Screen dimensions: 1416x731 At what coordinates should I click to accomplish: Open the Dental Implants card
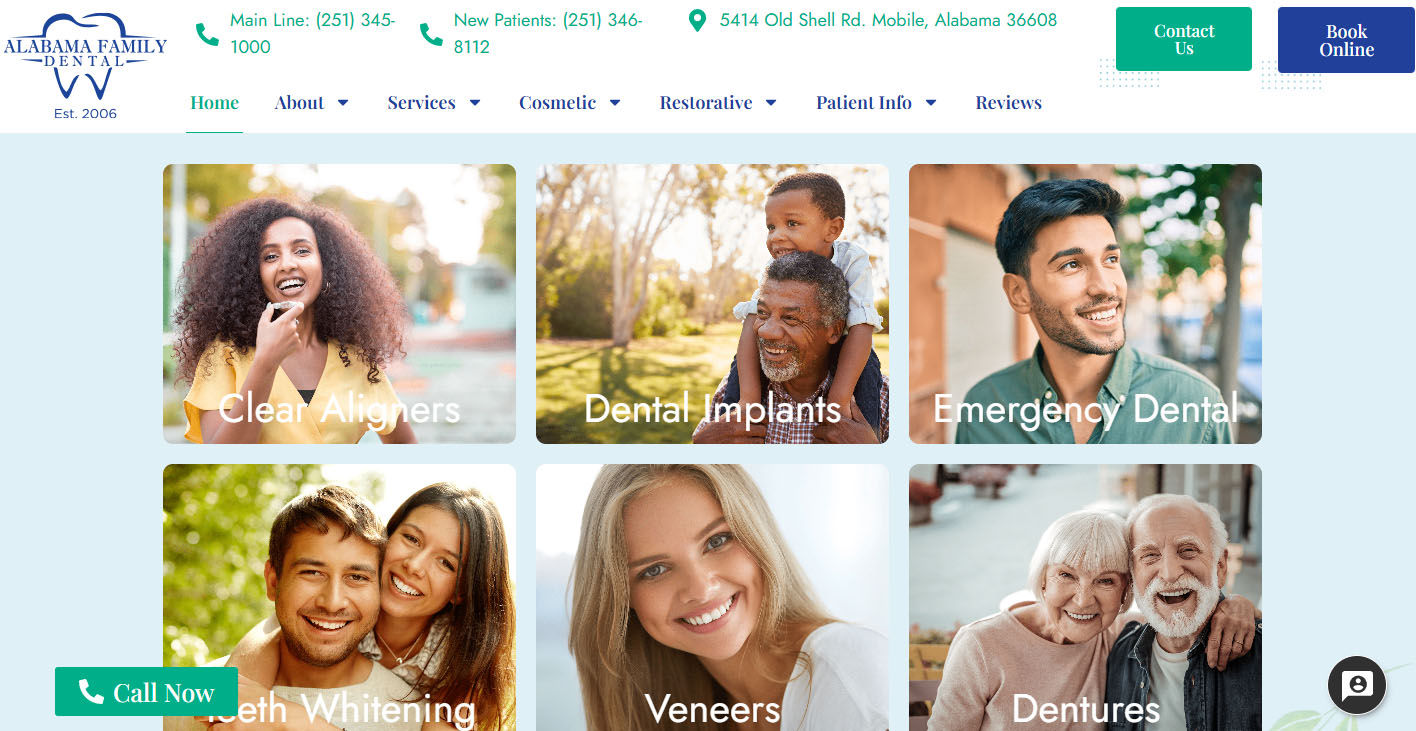(x=712, y=304)
